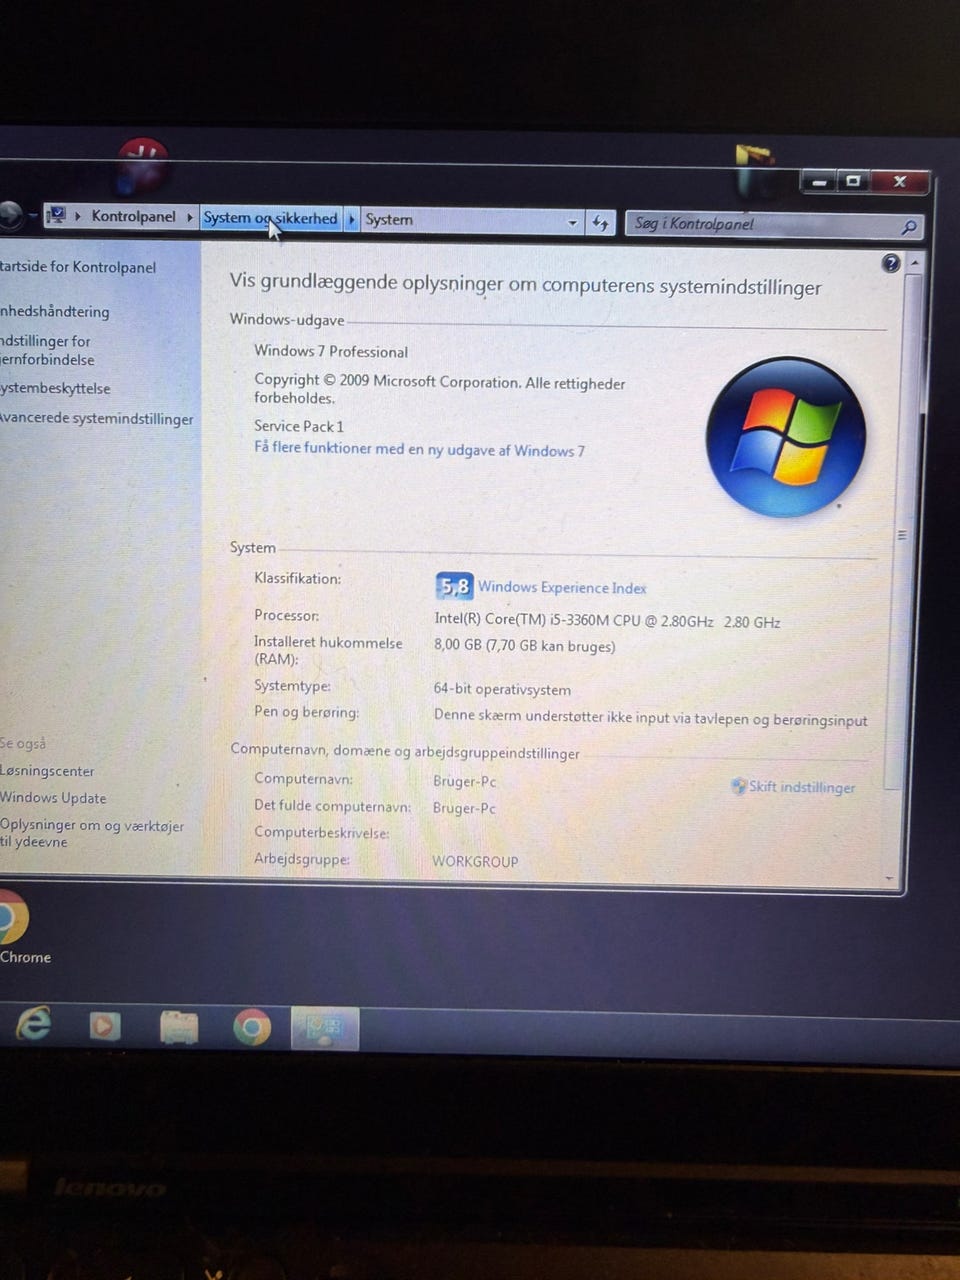
Task: Open the Windows Experience Index link
Action: (562, 588)
